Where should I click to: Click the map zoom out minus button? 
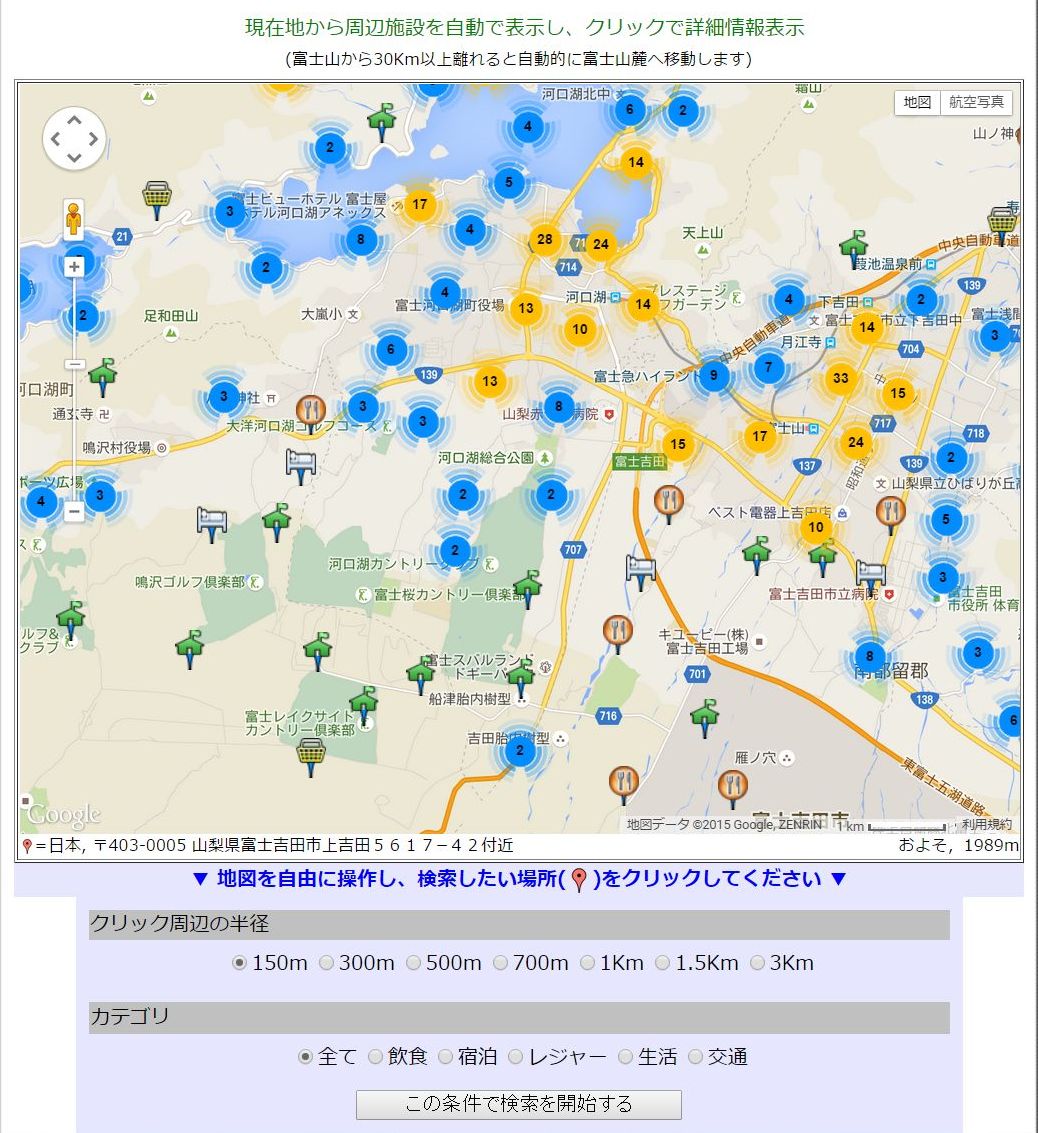click(74, 511)
